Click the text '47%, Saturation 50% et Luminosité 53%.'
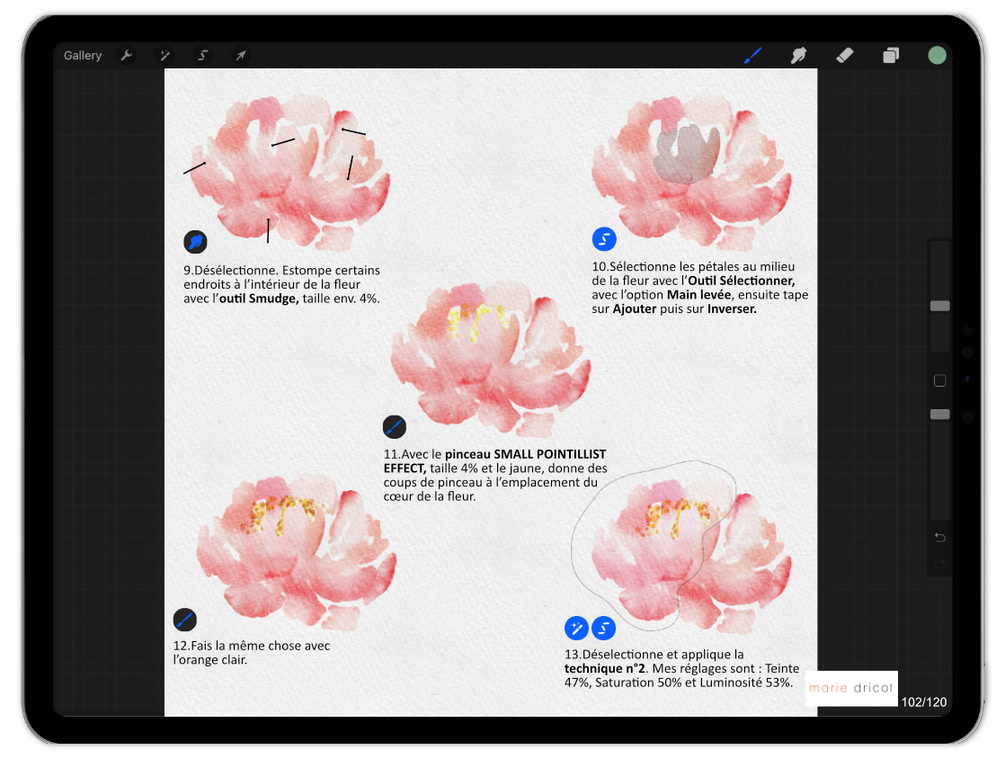Viewport: 1005px width, 759px height. pos(678,683)
